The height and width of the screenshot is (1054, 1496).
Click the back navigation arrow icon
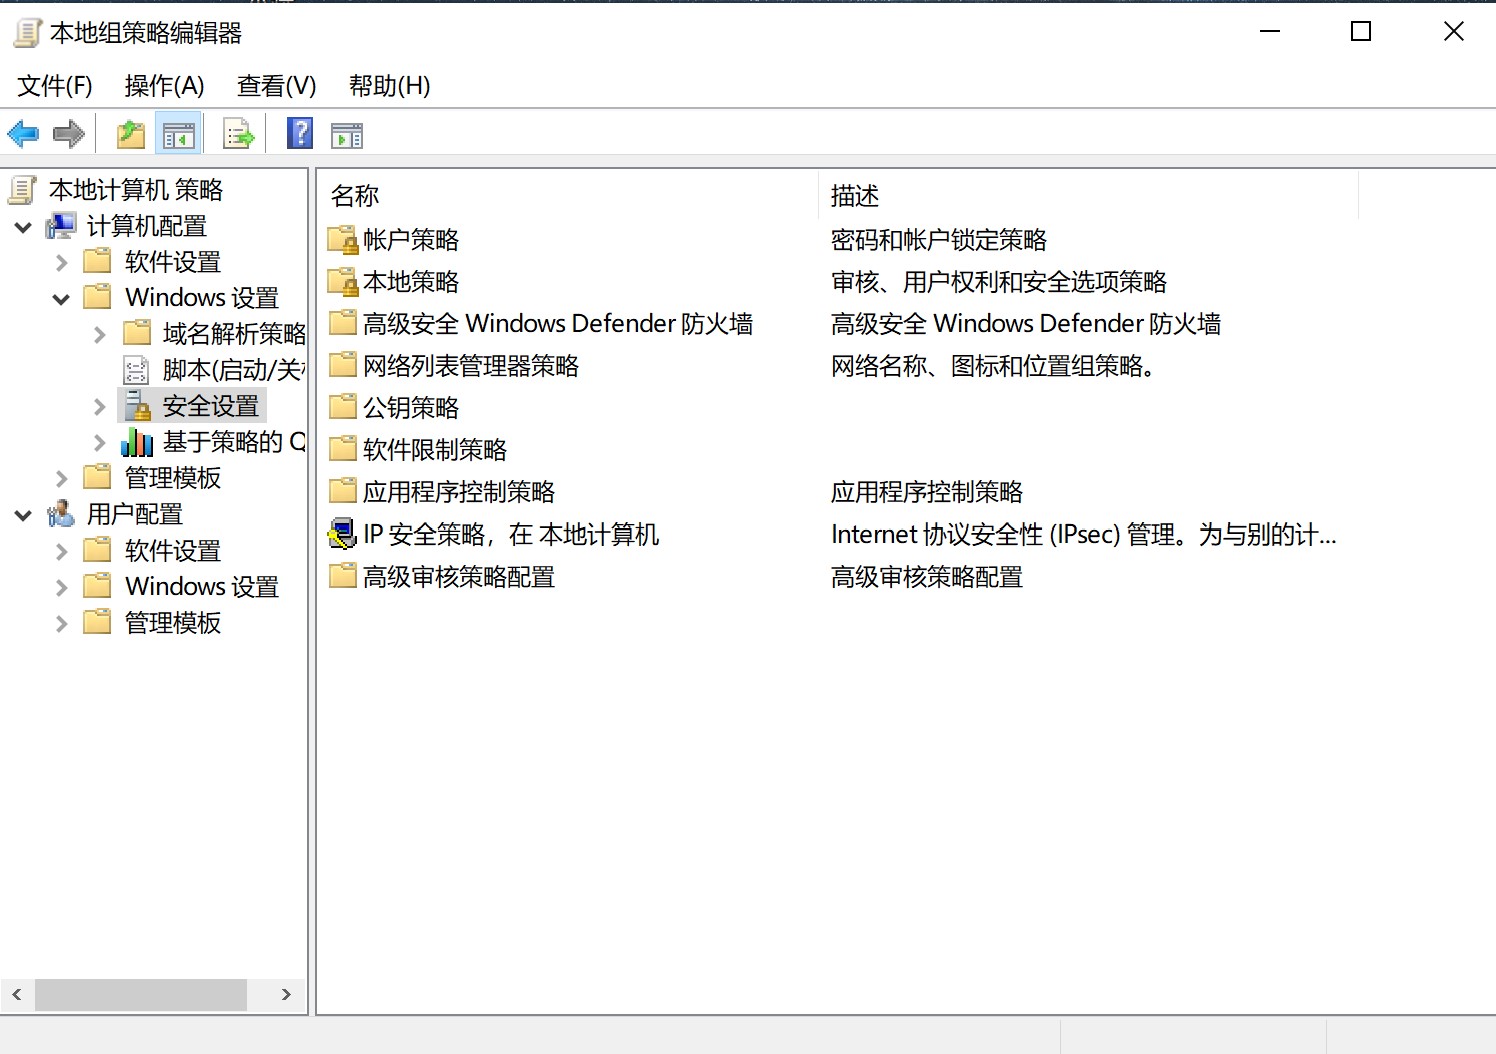tap(22, 132)
